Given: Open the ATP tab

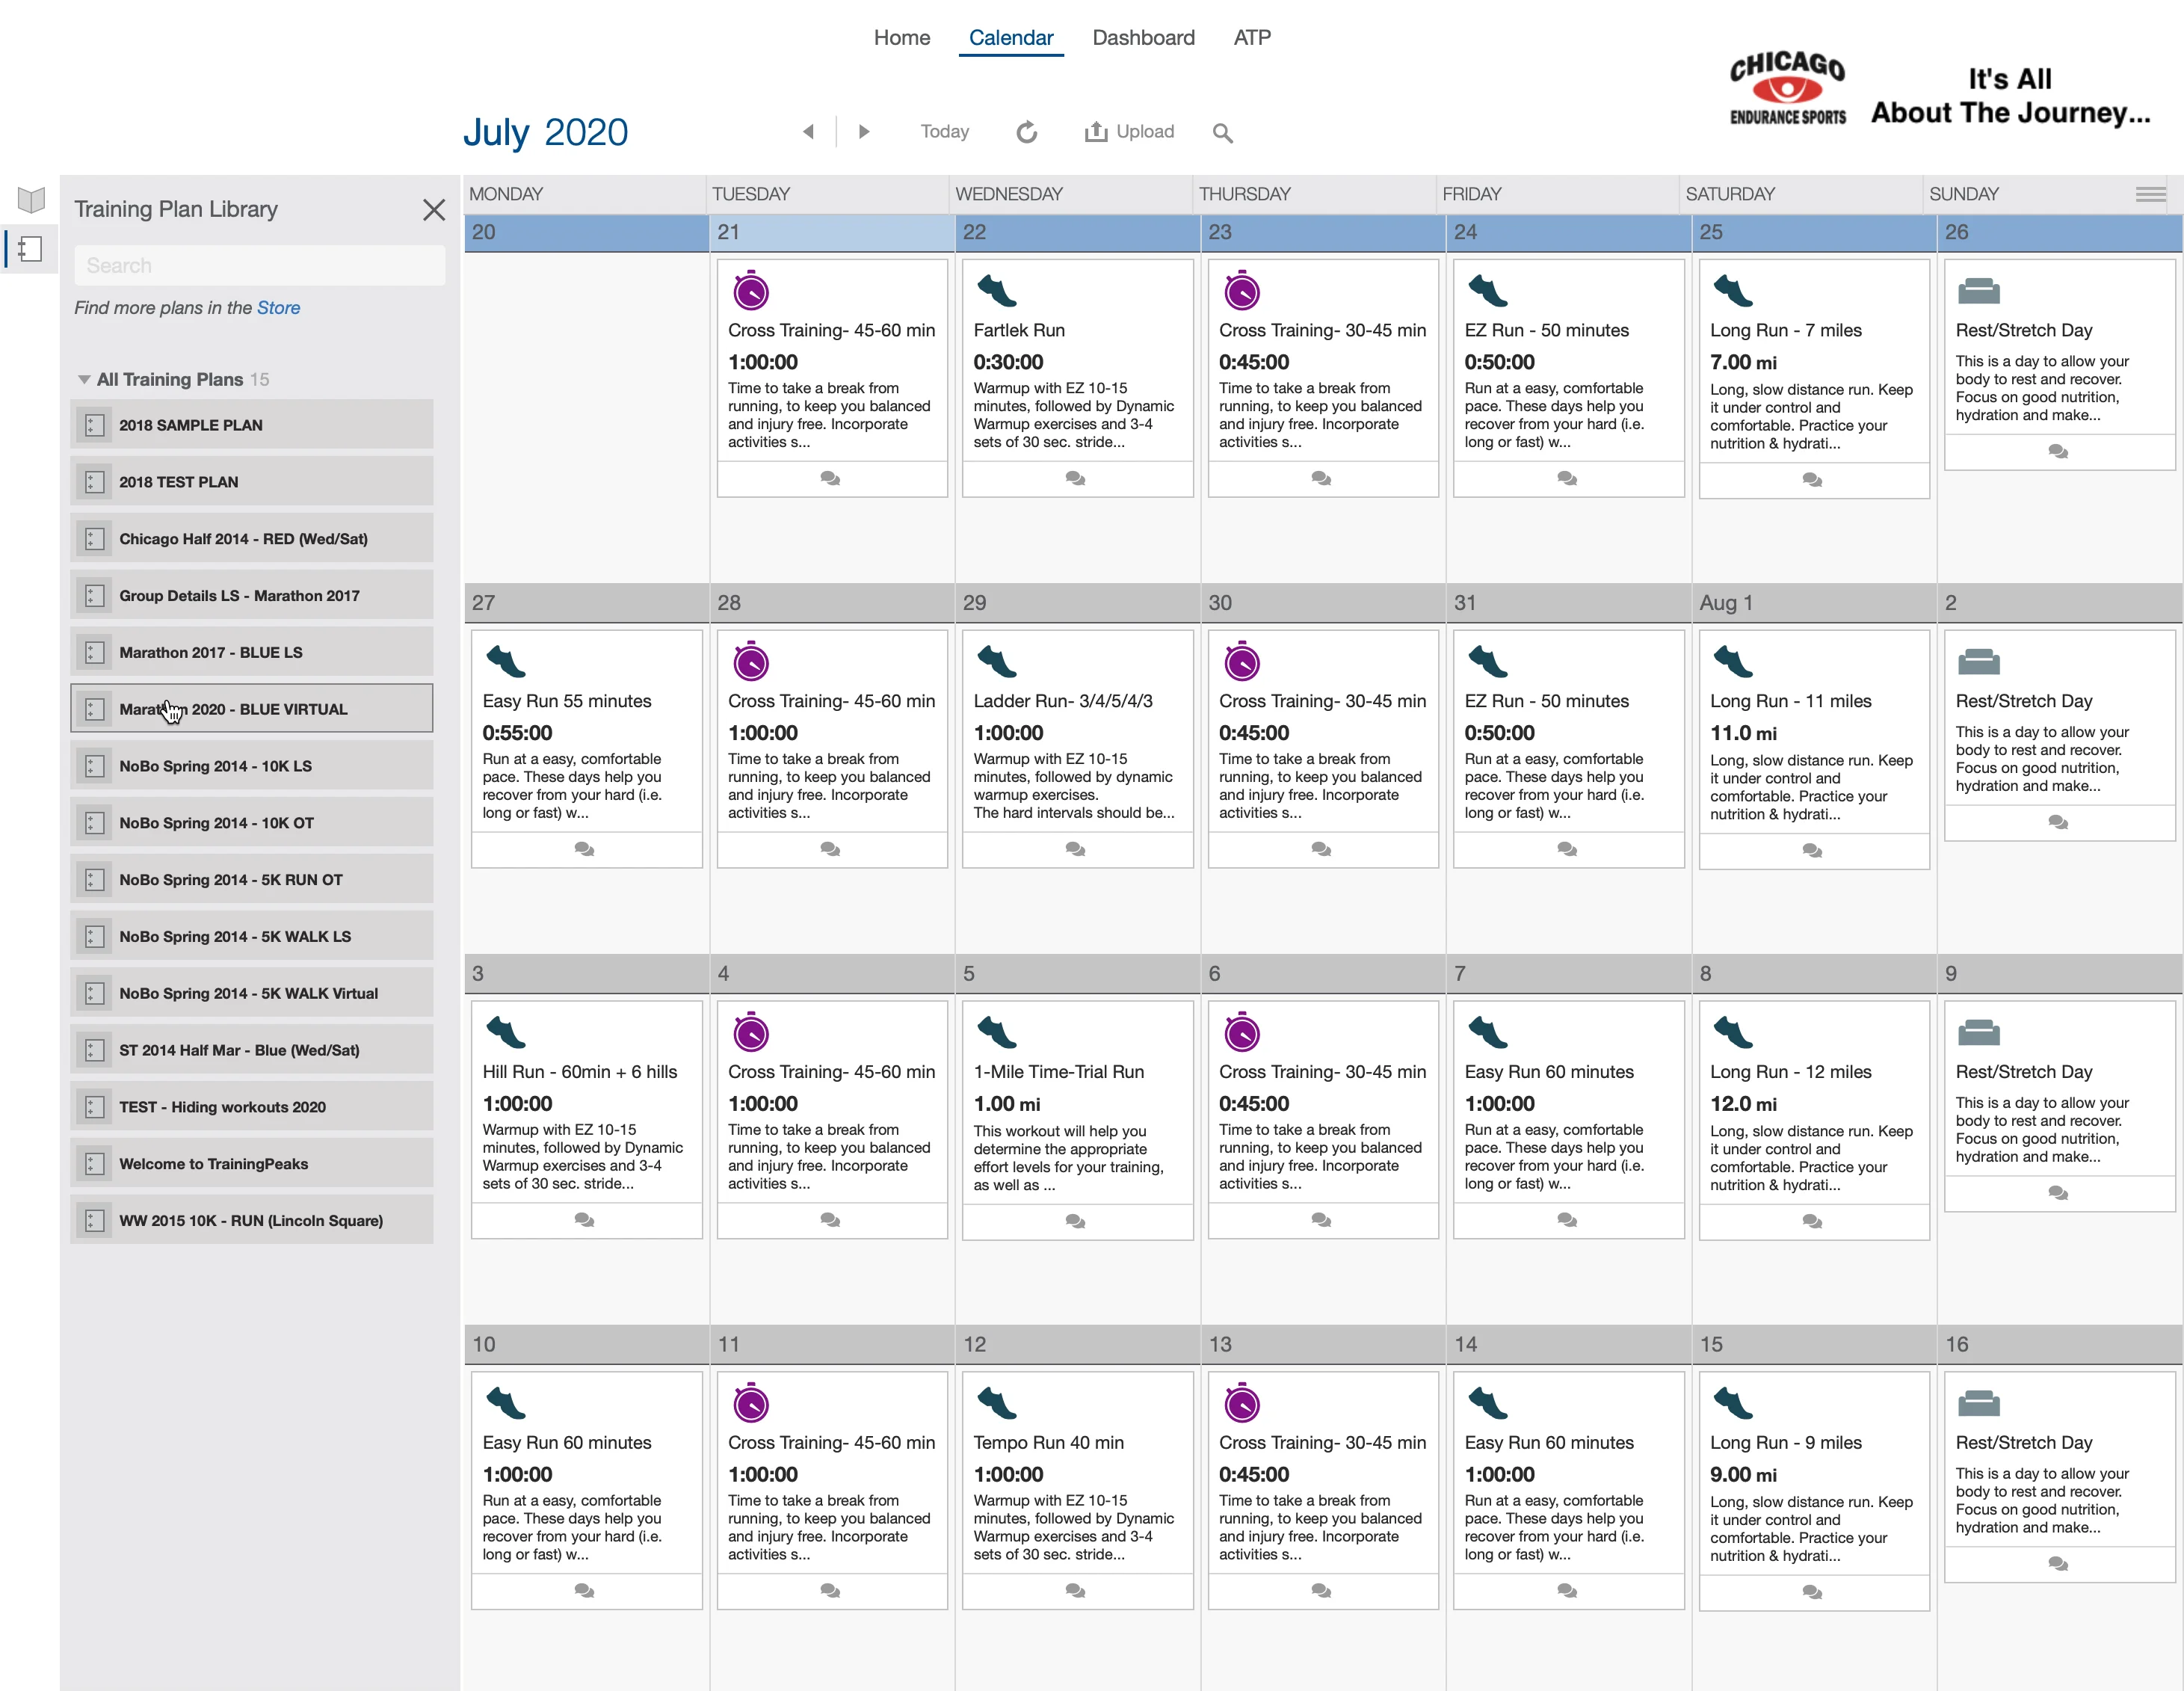Looking at the screenshot, I should point(1252,37).
